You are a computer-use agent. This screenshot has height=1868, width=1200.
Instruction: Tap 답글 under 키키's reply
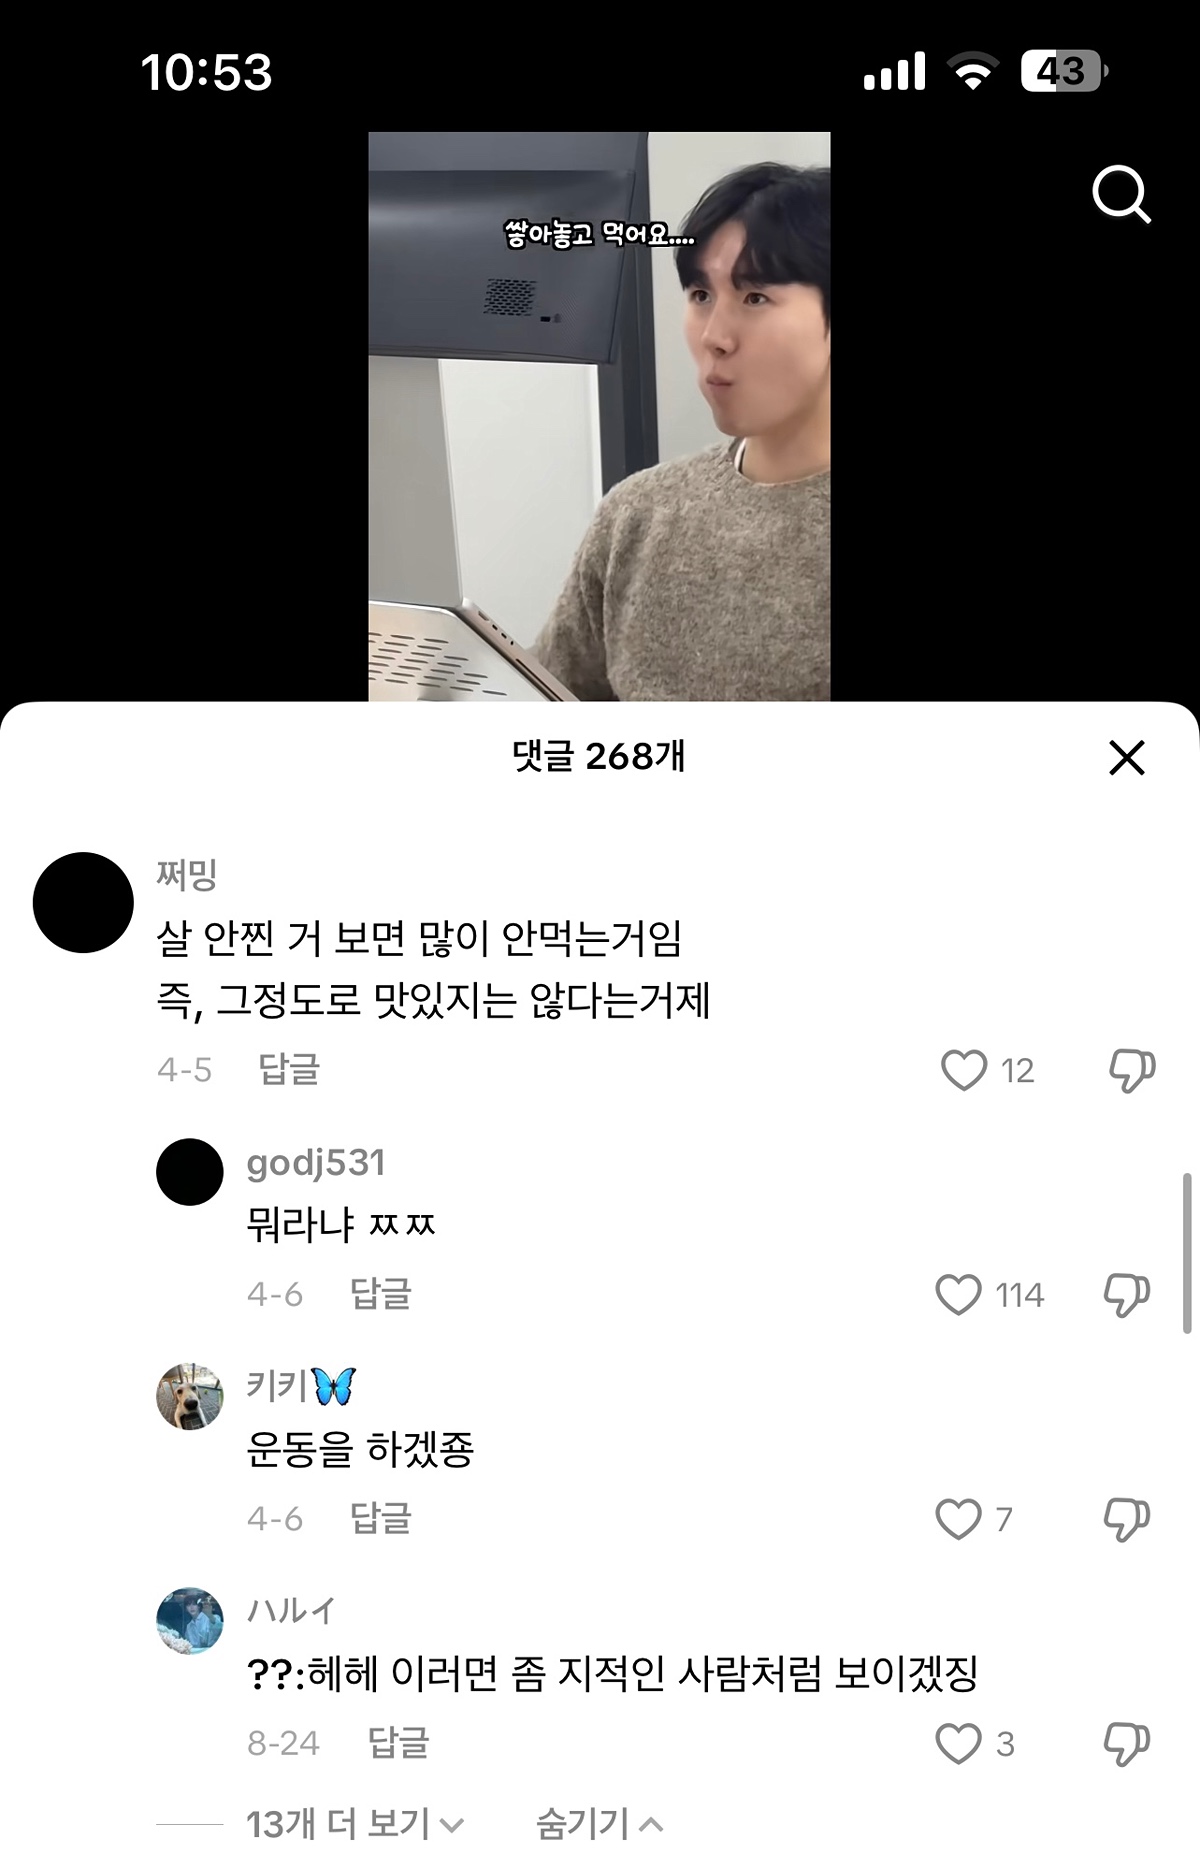pyautogui.click(x=381, y=1518)
